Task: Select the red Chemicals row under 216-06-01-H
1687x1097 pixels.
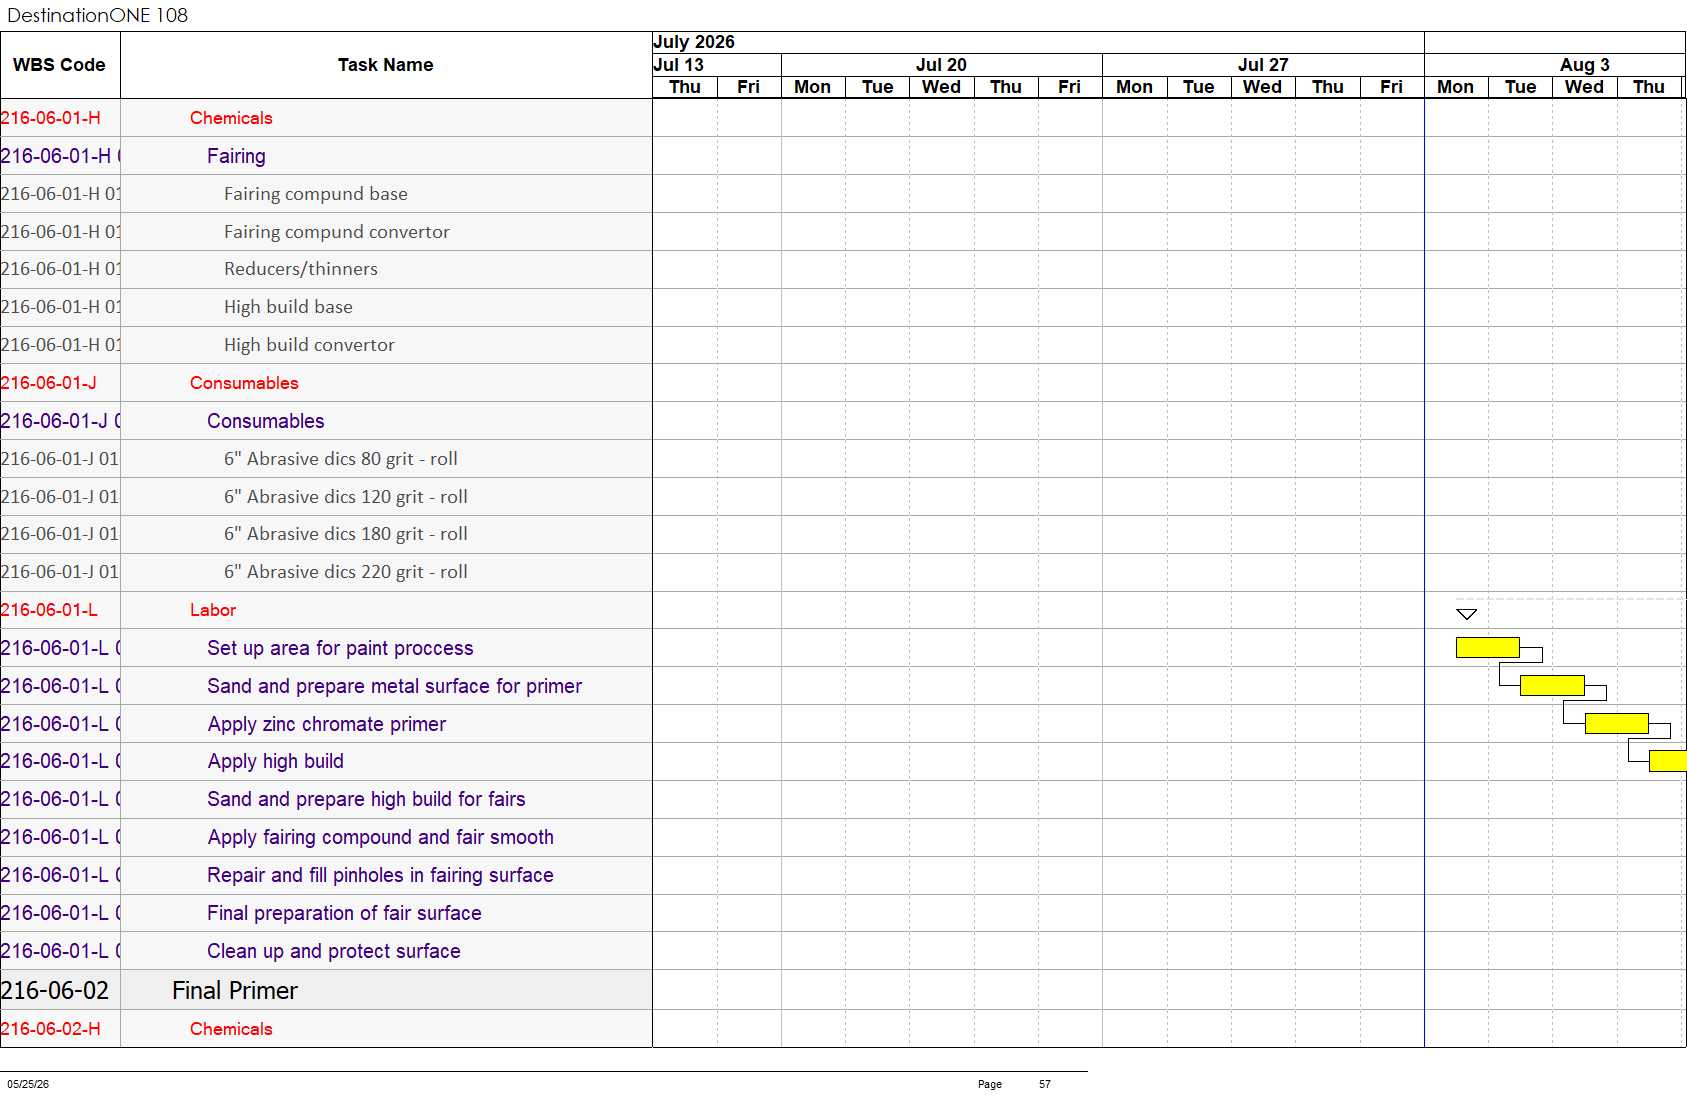Action: (x=326, y=118)
